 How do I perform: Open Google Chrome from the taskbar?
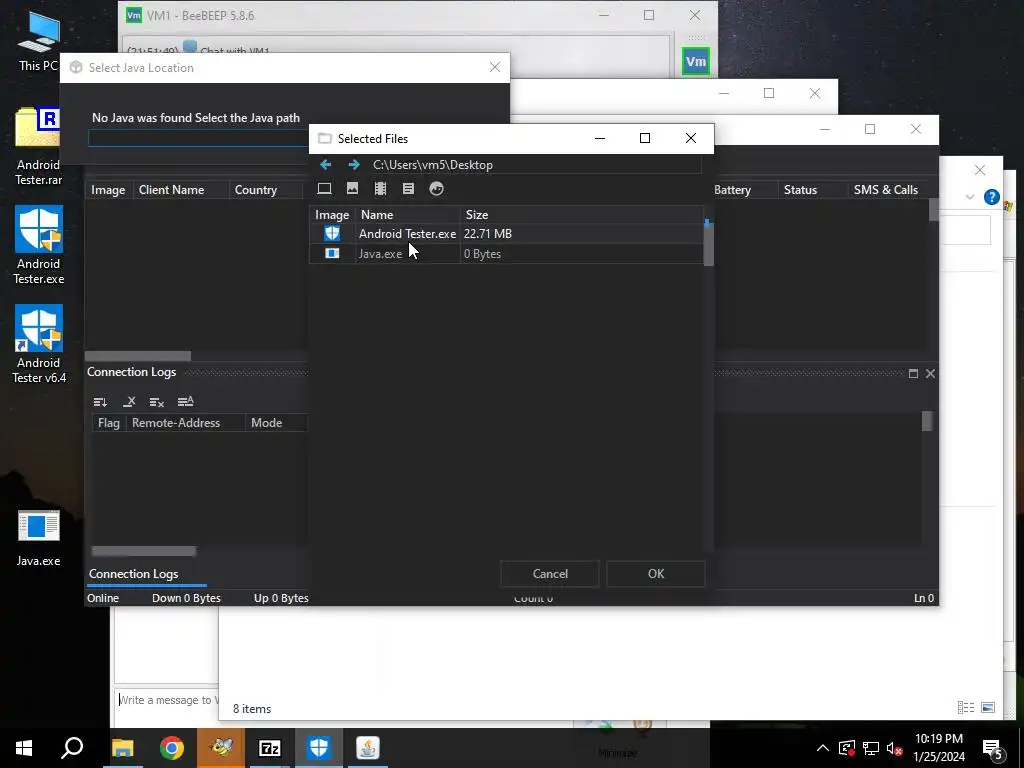[171, 748]
